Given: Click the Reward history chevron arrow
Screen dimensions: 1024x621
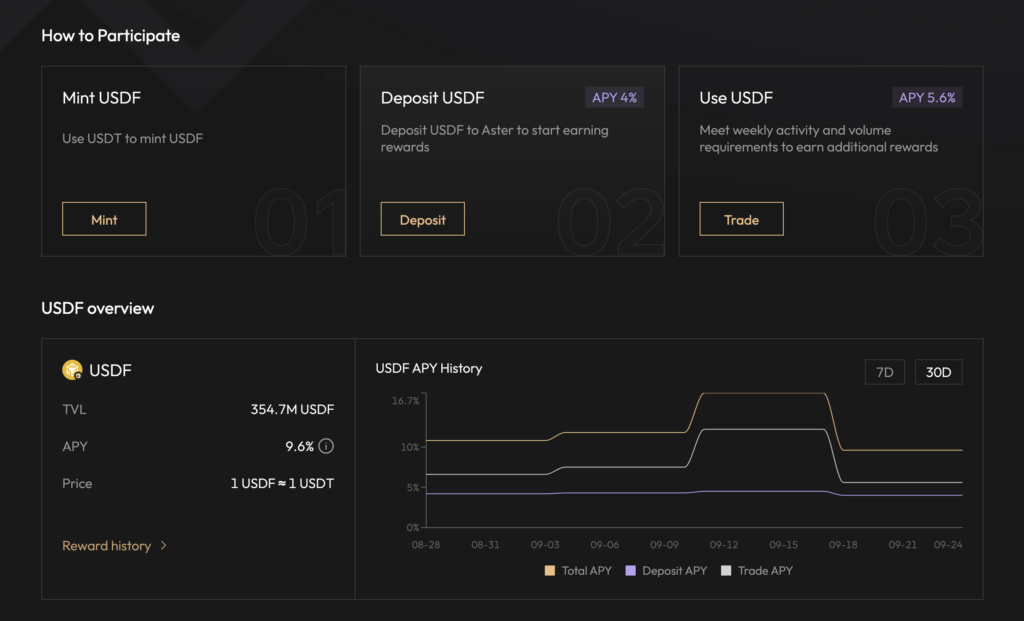Looking at the screenshot, I should 164,546.
